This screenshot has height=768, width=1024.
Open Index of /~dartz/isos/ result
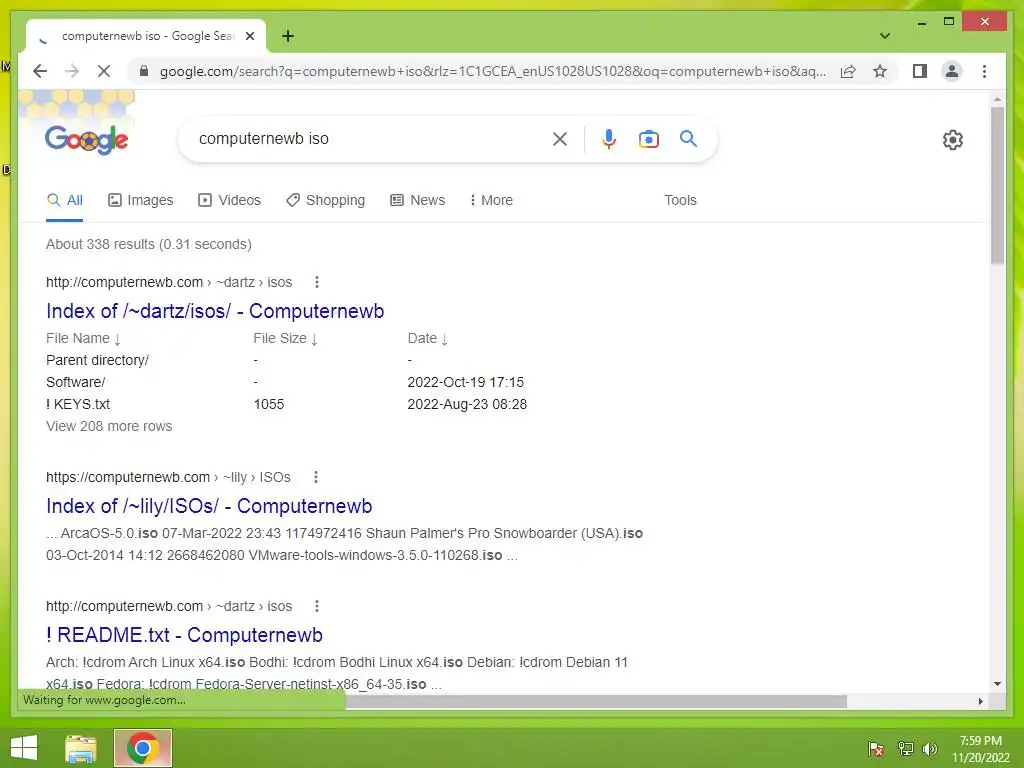tap(215, 311)
